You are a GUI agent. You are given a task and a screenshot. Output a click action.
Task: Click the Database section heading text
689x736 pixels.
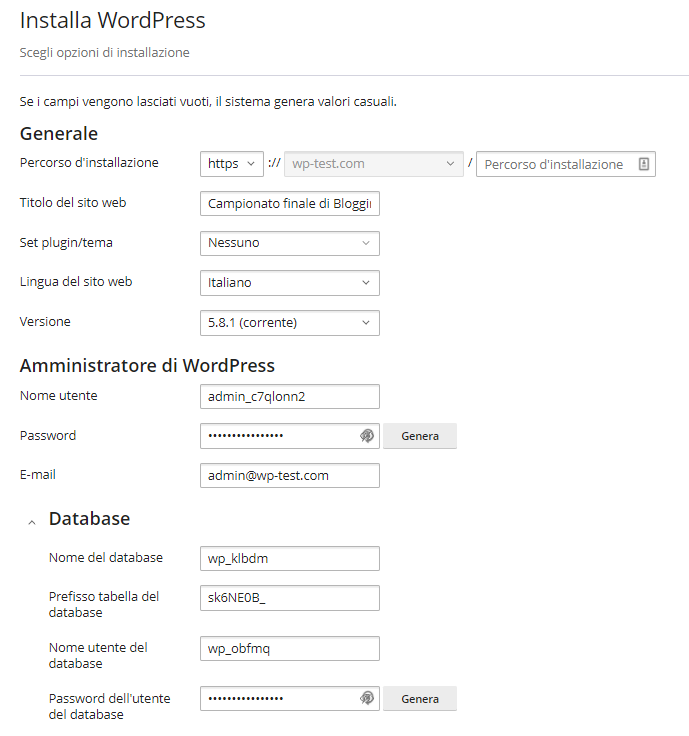click(x=89, y=519)
